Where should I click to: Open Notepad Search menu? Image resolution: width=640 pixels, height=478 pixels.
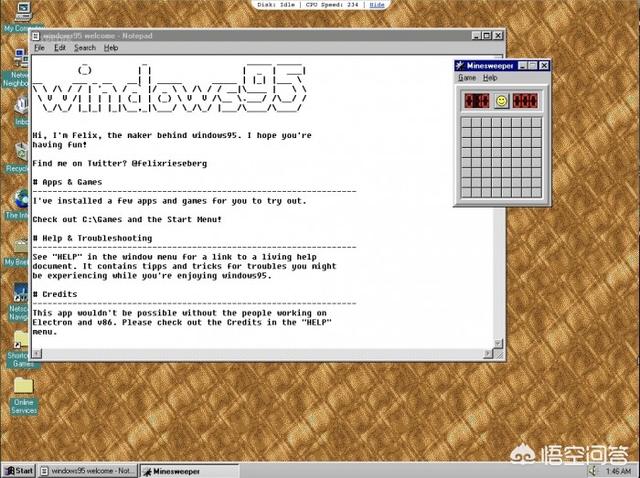tap(85, 48)
